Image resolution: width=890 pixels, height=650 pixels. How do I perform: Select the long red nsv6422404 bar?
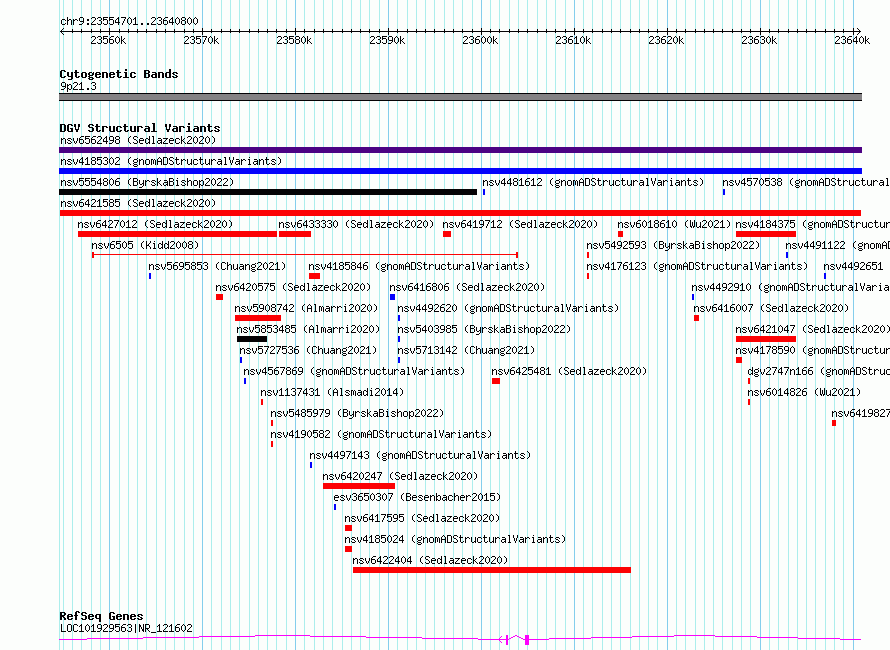tap(492, 570)
